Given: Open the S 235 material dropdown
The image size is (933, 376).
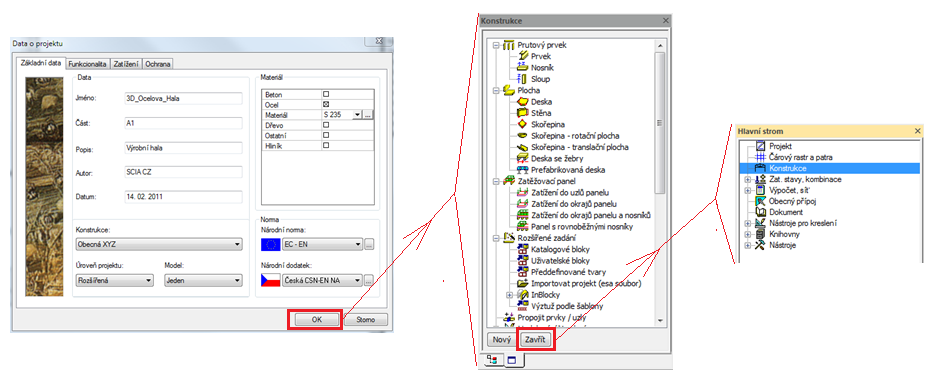Looking at the screenshot, I should 357,114.
